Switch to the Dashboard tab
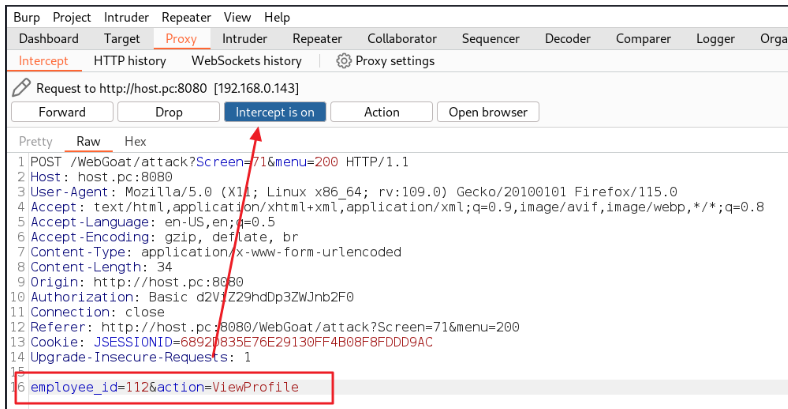 [49, 39]
